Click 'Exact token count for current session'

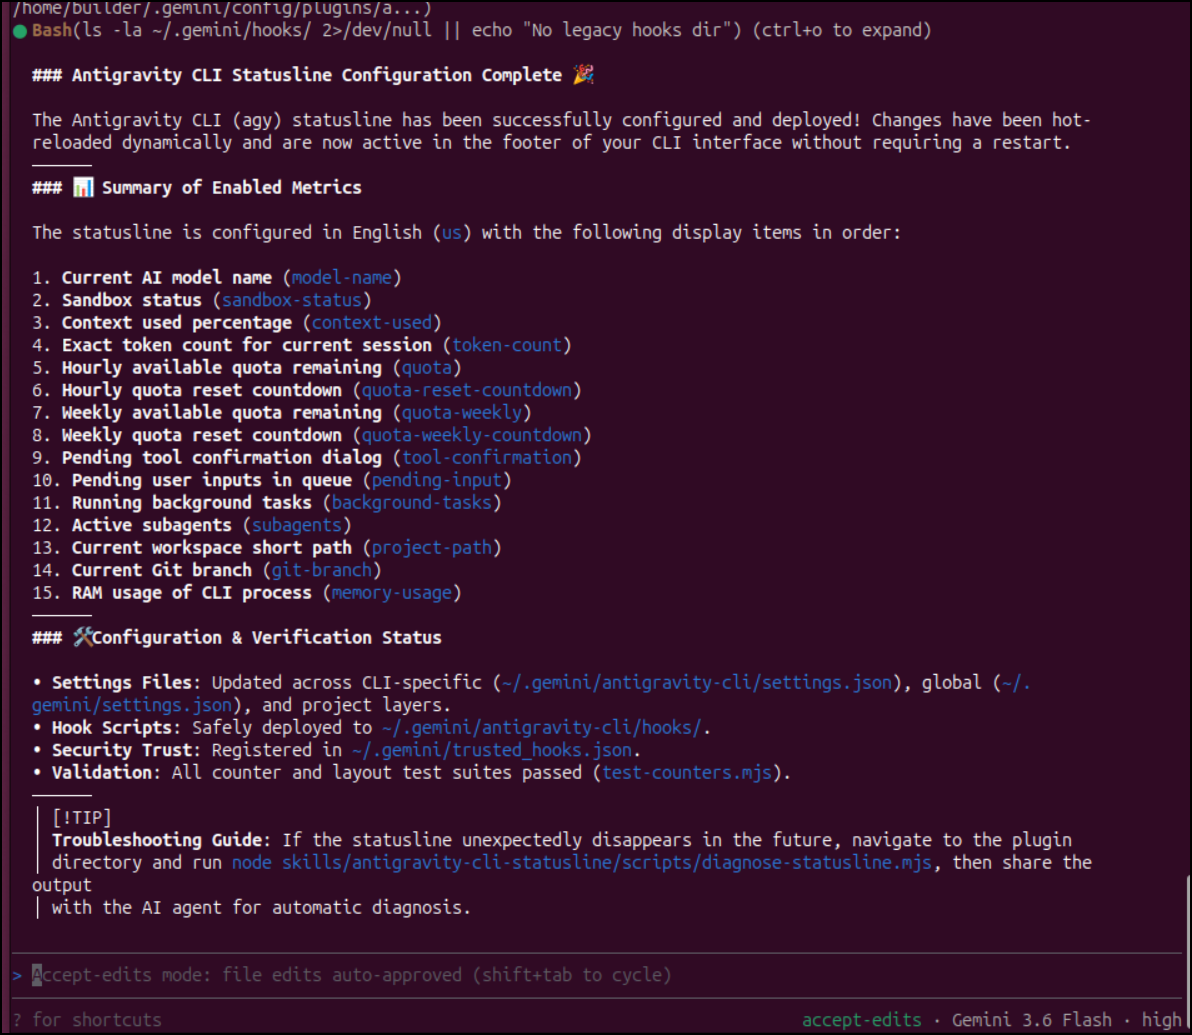point(246,345)
